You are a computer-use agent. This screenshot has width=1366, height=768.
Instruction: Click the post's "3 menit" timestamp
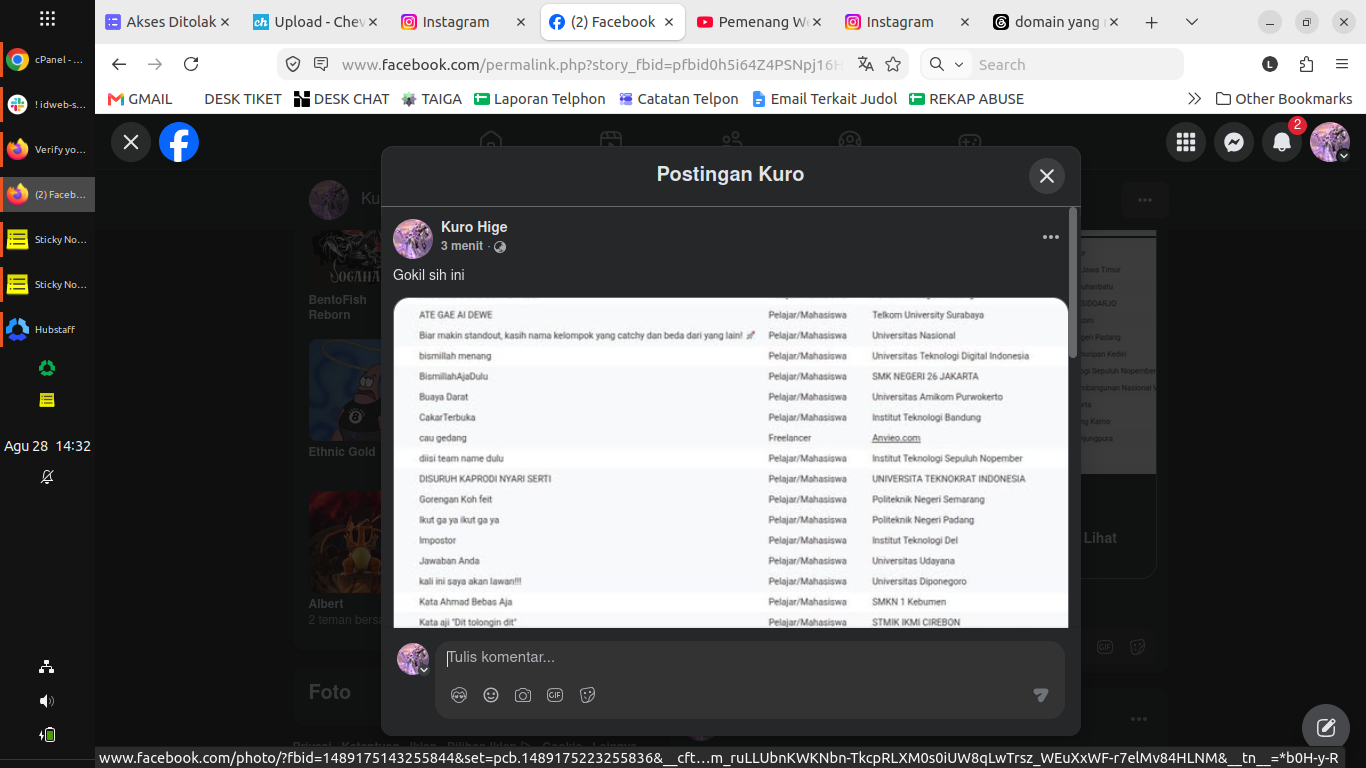462,246
